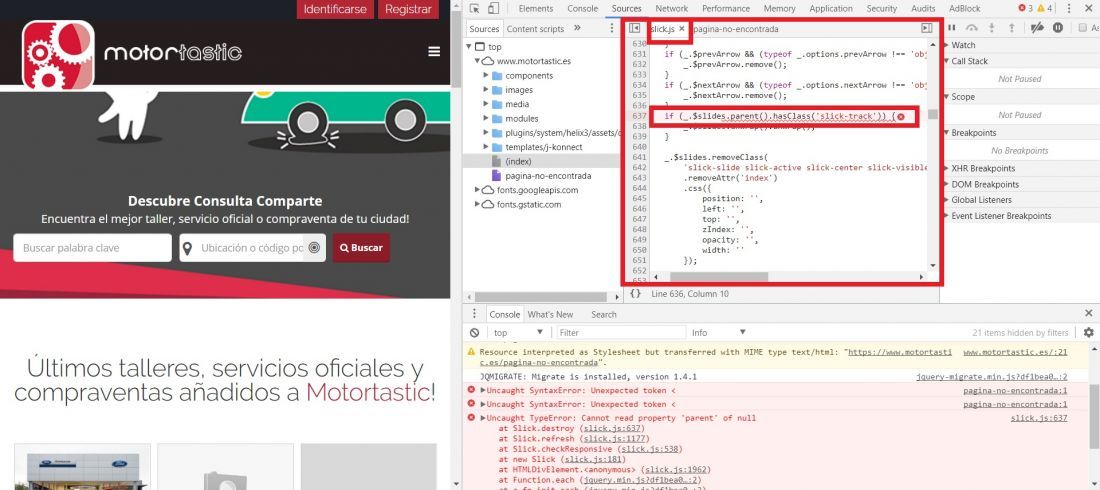Screen dimensions: 1100x490
Task: Open the Security panel
Action: coord(882,8)
